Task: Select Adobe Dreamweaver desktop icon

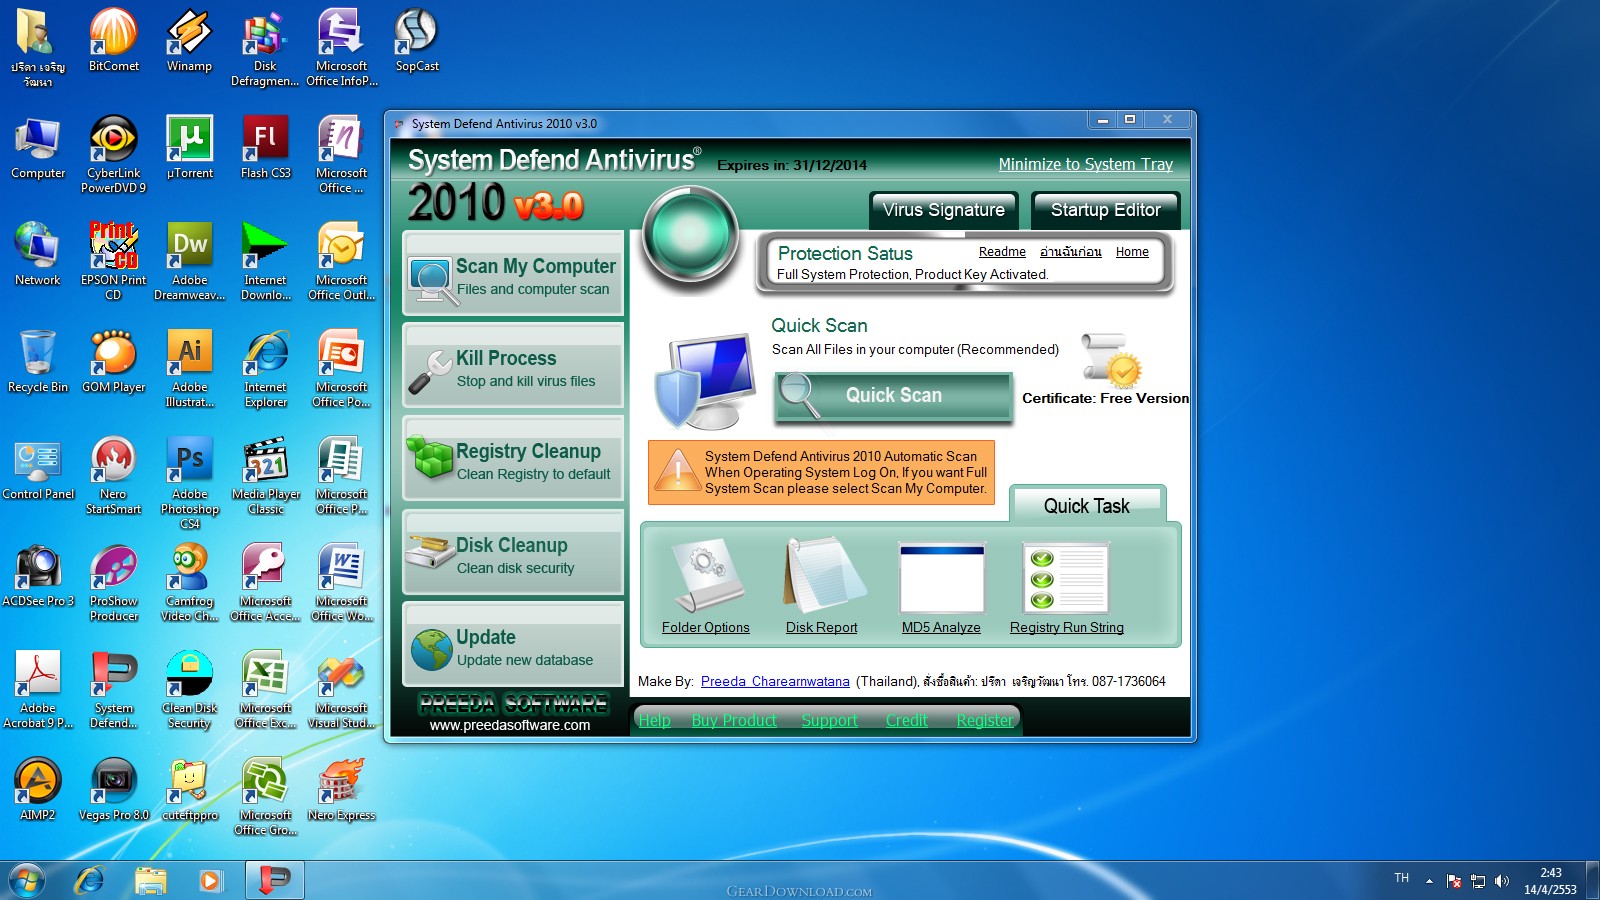Action: click(190, 262)
